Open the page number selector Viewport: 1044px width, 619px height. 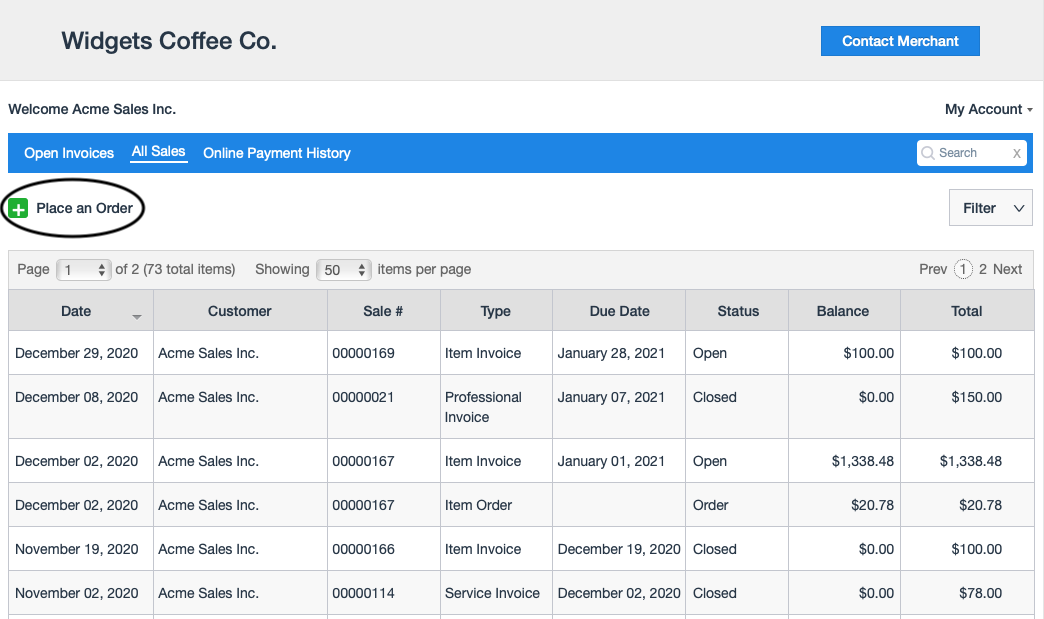point(84,270)
